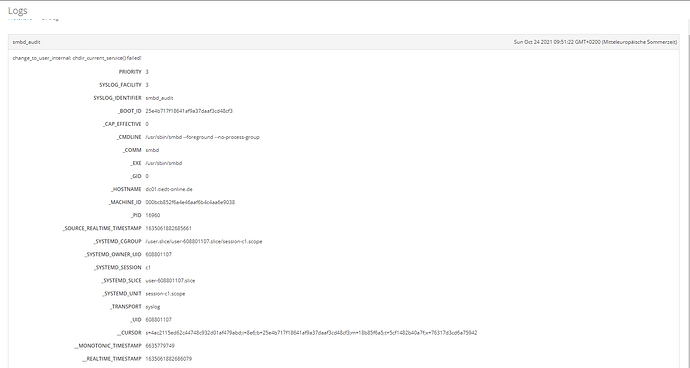The image size is (690, 368).
Task: Click the _PID field label
Action: [x=136, y=215]
